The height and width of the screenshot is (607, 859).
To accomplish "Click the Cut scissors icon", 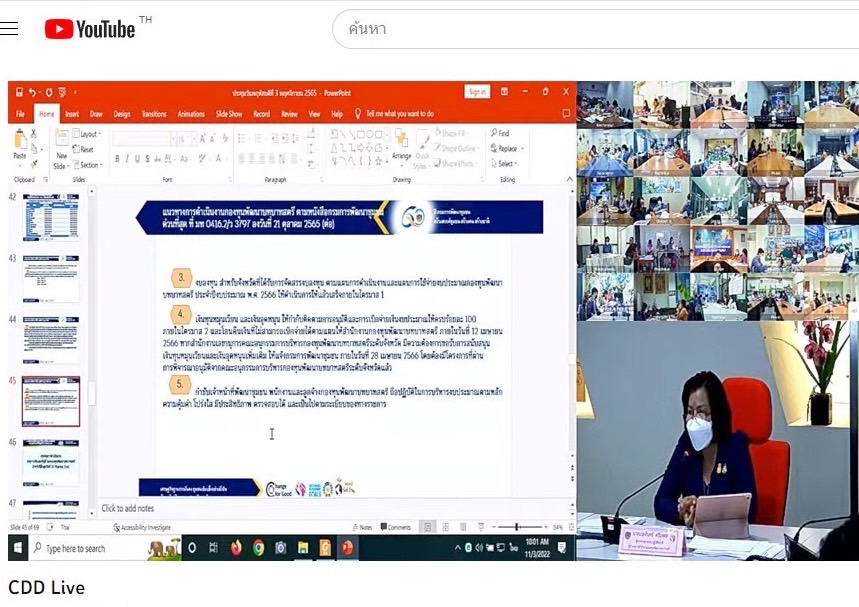I will tap(34, 133).
